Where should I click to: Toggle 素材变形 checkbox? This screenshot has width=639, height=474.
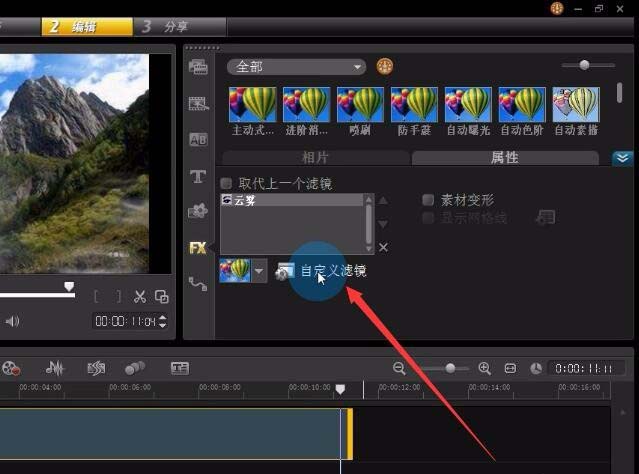(428, 200)
